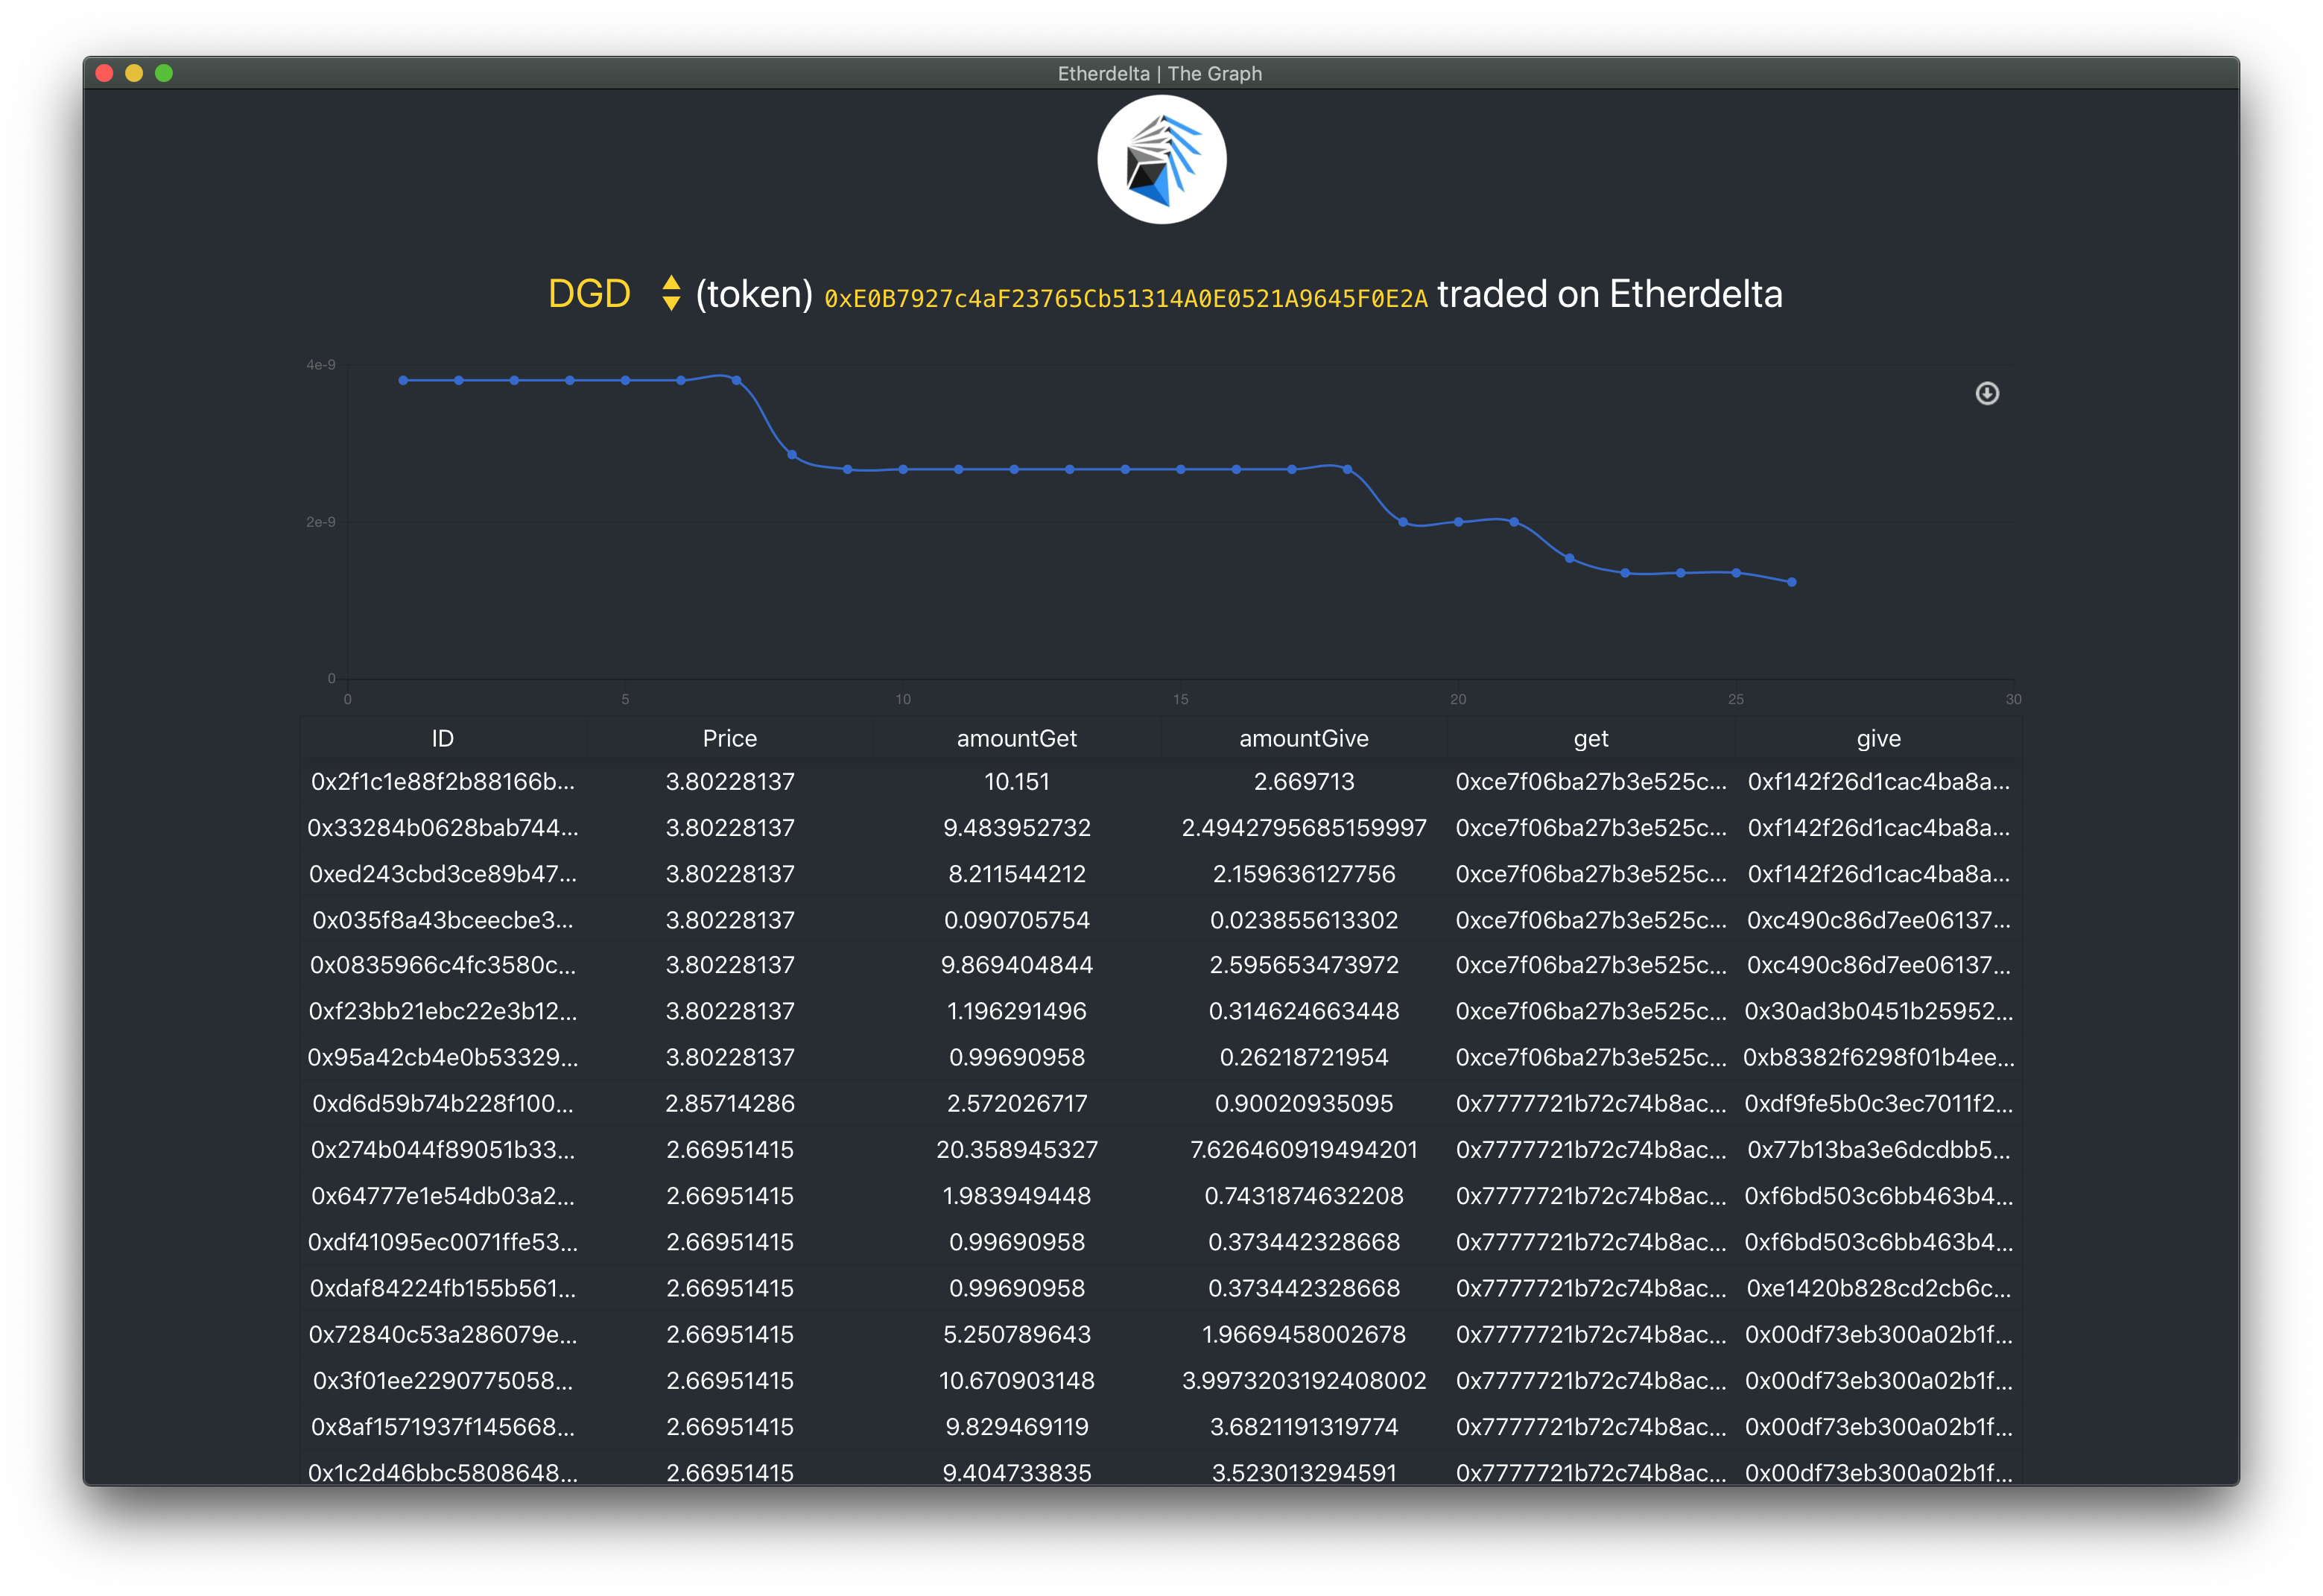The image size is (2323, 1596).
Task: Click the Price column header
Action: 729,738
